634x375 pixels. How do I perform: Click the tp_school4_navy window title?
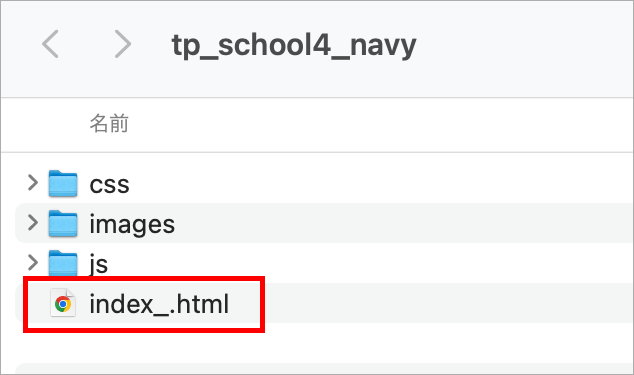tap(294, 45)
